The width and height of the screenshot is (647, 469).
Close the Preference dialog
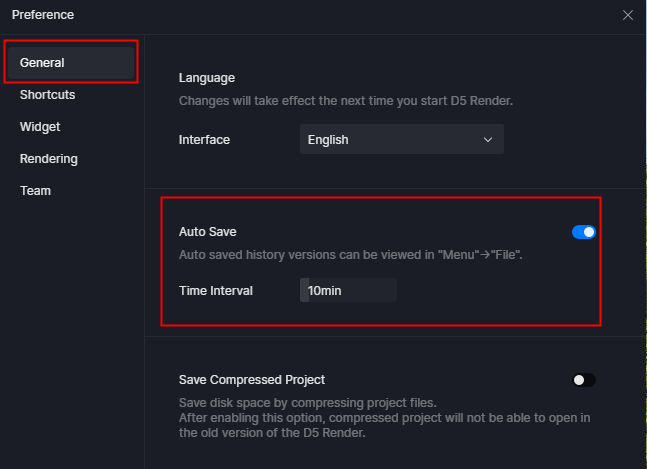[628, 15]
